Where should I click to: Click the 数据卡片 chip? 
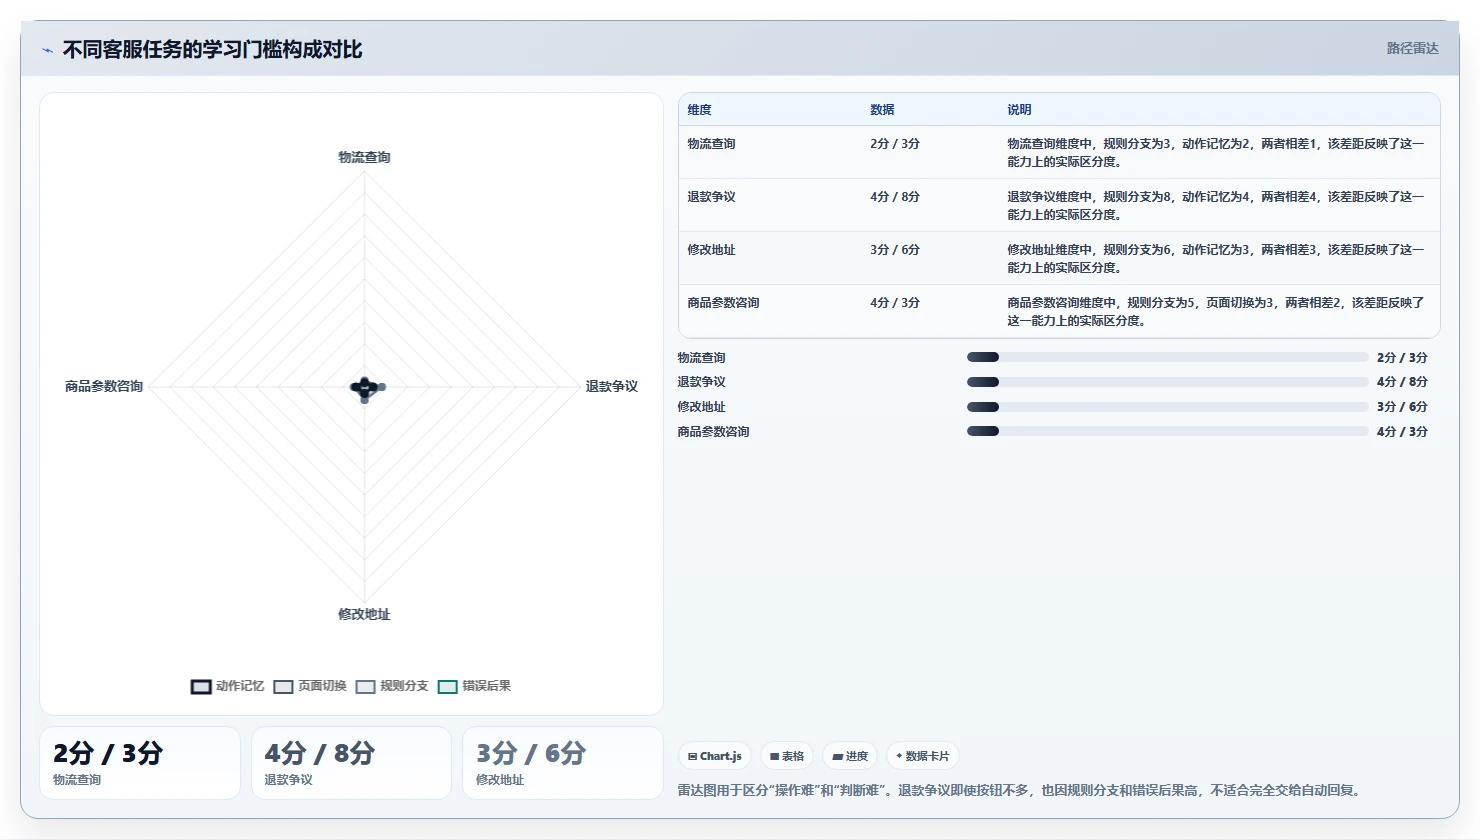(x=922, y=756)
